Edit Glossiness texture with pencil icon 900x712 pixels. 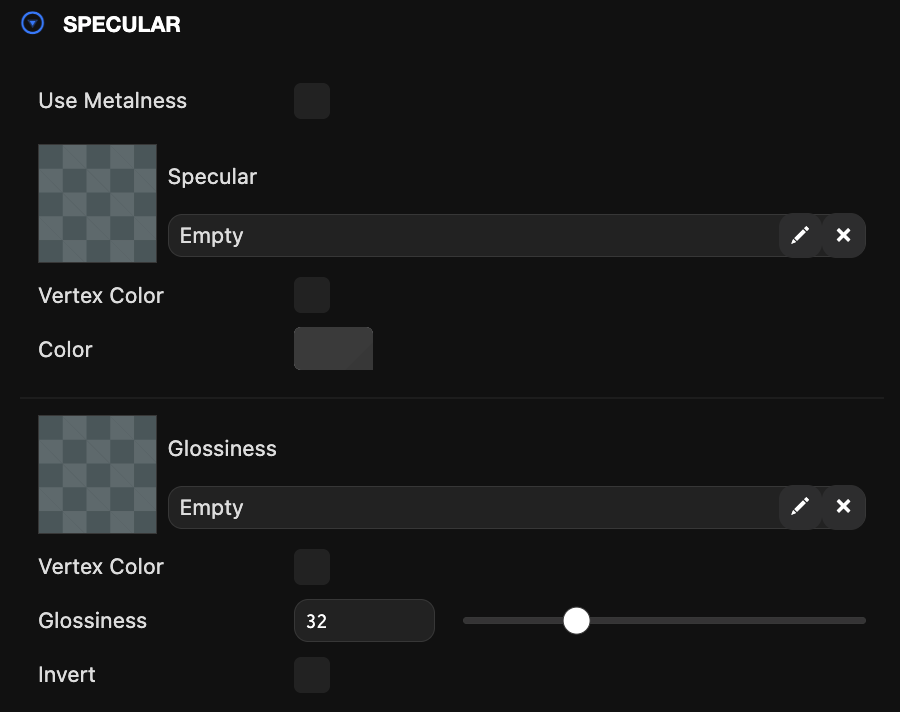click(x=800, y=507)
